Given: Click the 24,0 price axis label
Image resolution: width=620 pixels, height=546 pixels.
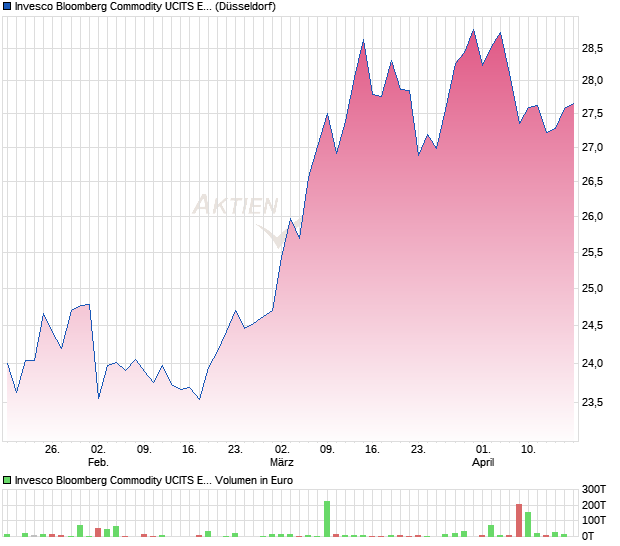Looking at the screenshot, I should [x=592, y=363].
